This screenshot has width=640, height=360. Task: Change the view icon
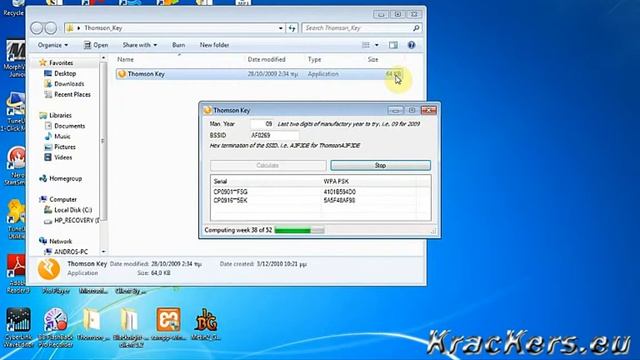tap(366, 45)
